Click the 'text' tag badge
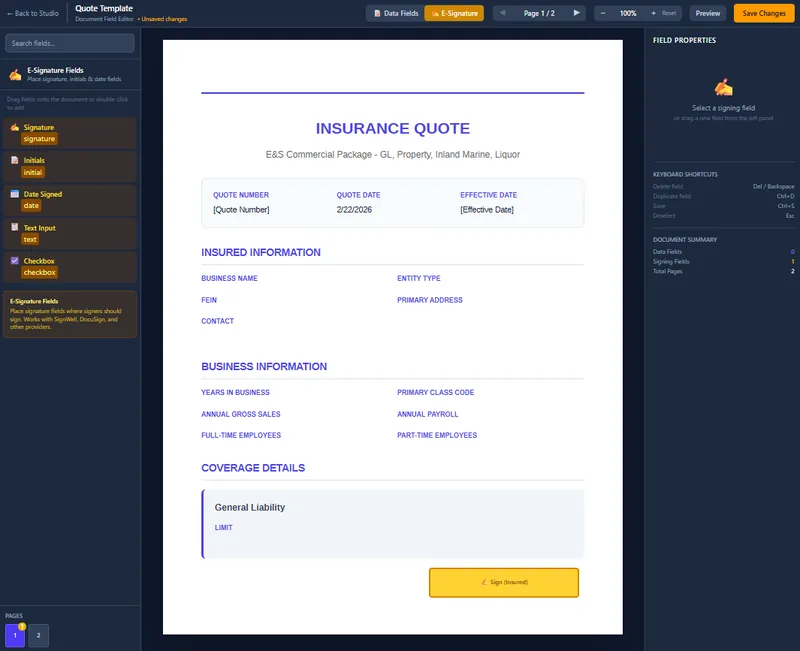Screen dimensions: 800x651 [x=30, y=239]
